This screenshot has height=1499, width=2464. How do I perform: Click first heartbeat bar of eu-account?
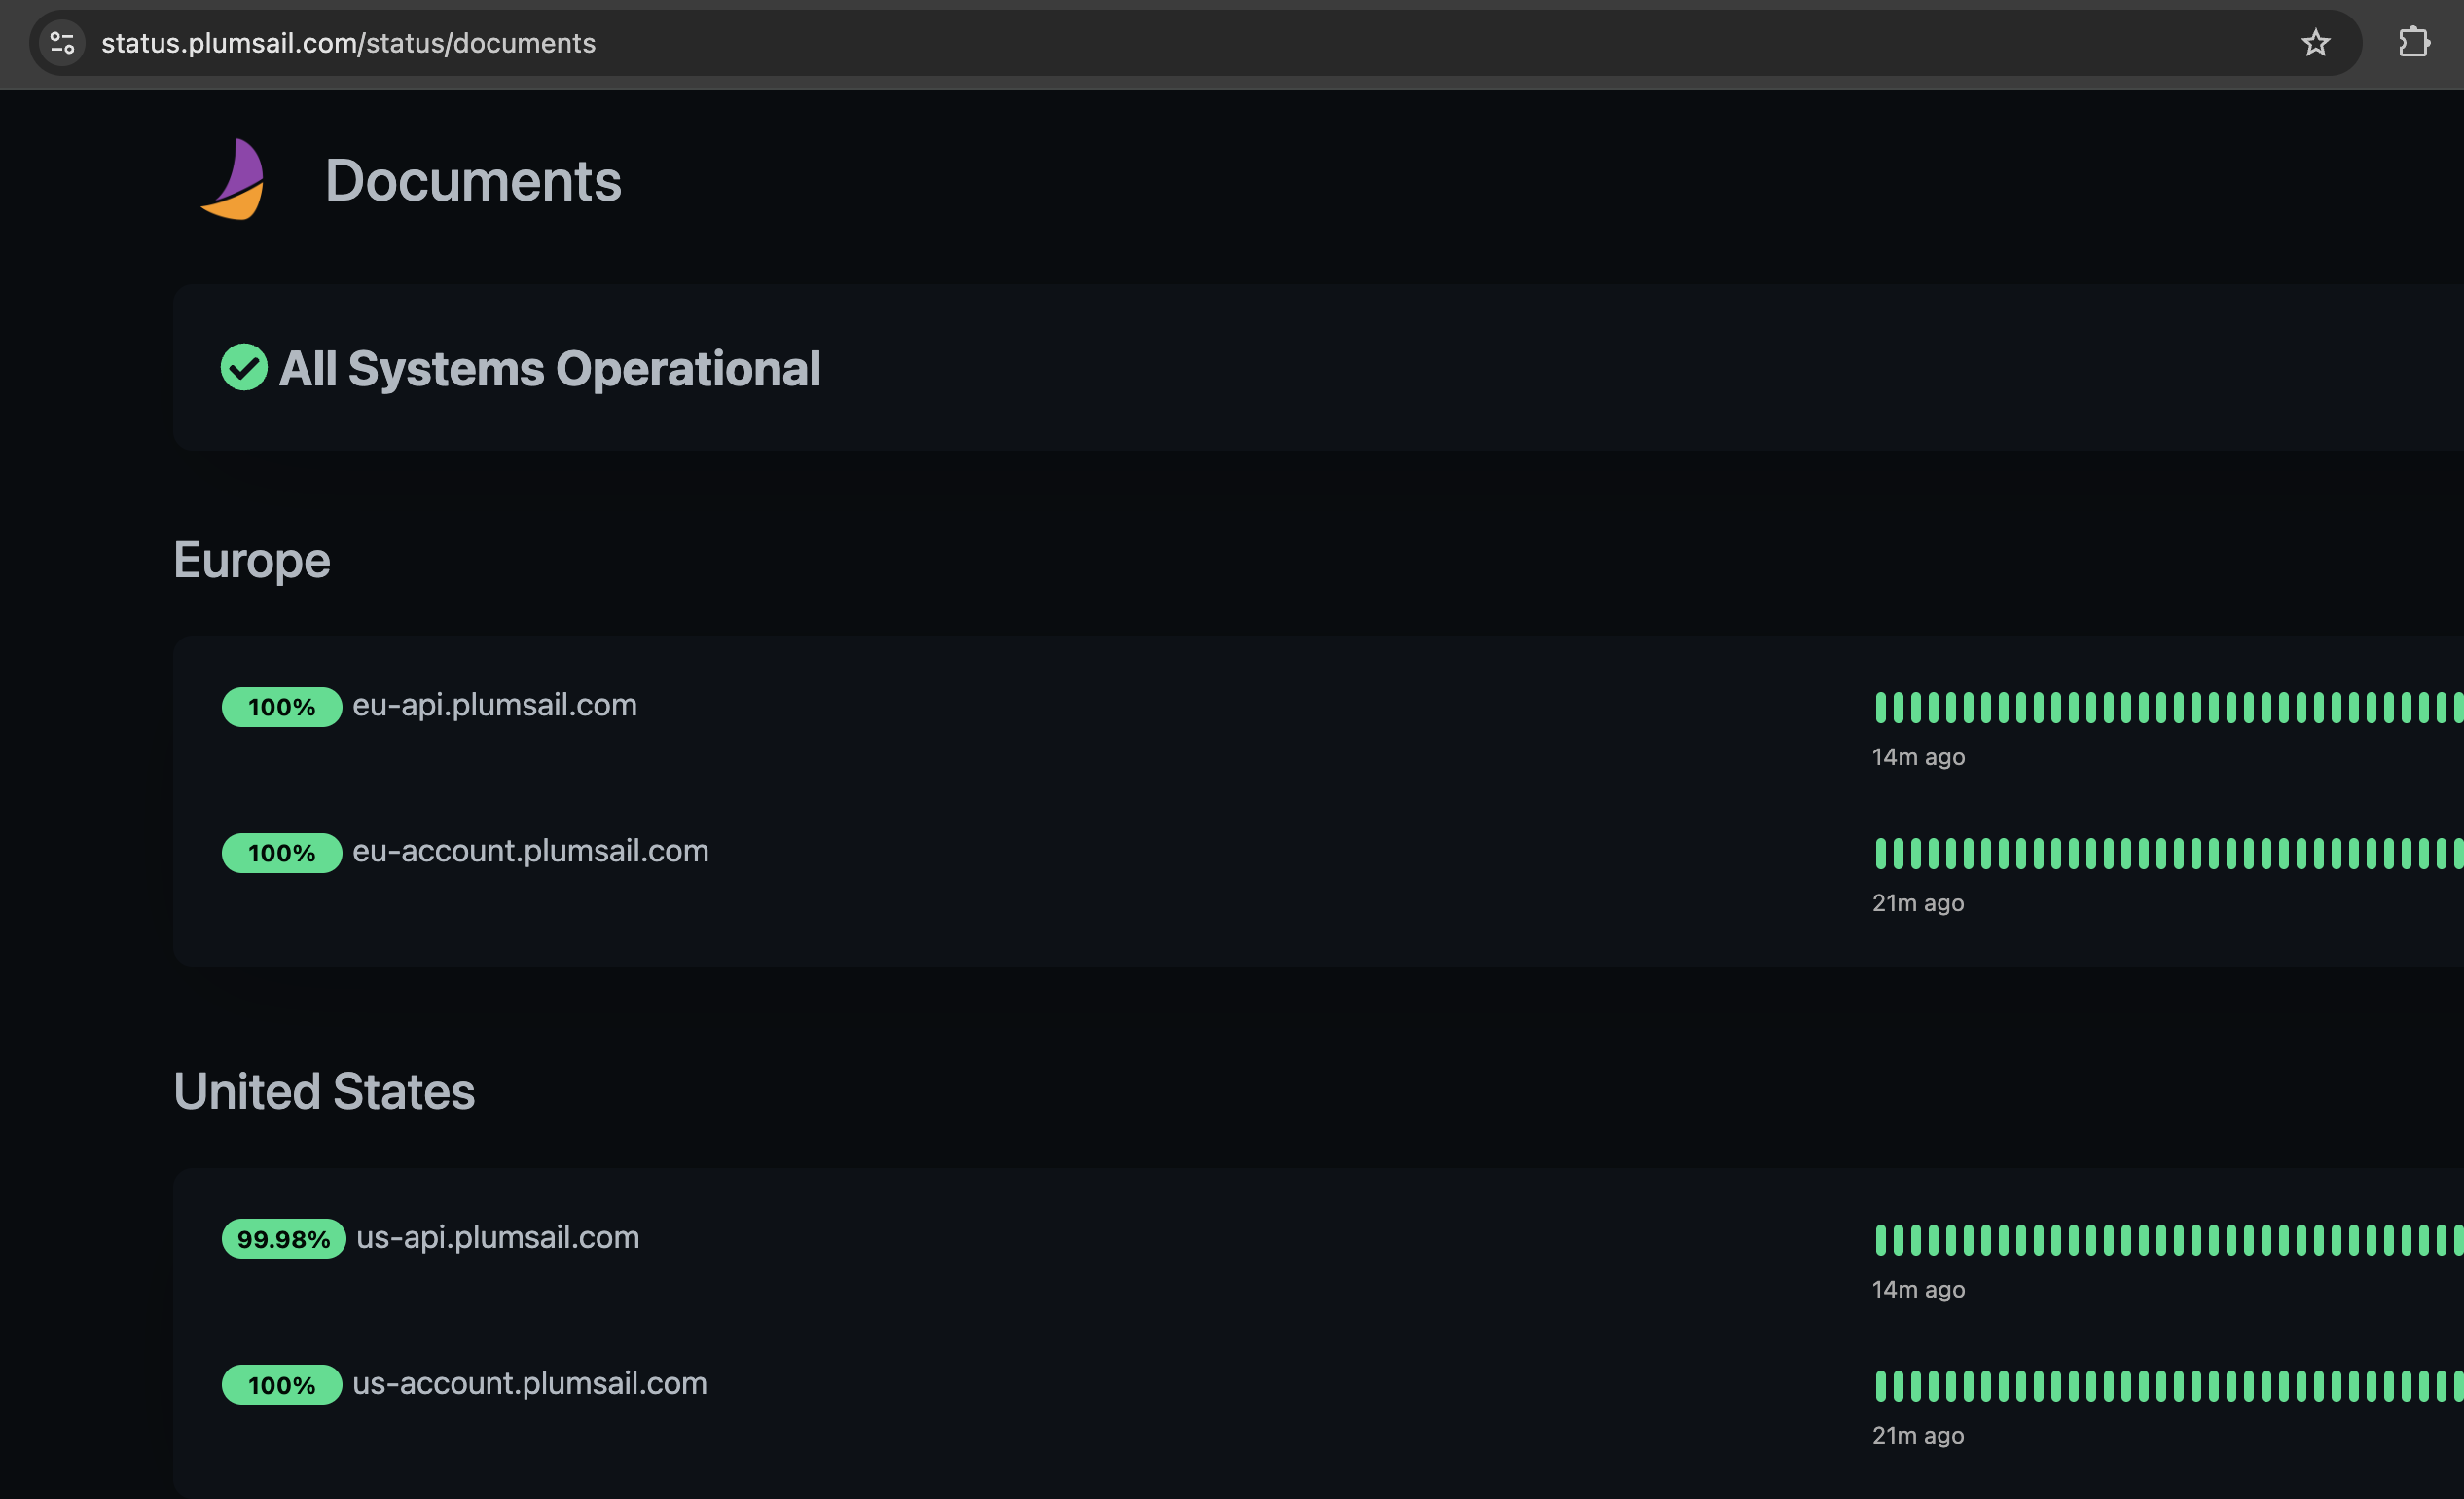point(1881,853)
